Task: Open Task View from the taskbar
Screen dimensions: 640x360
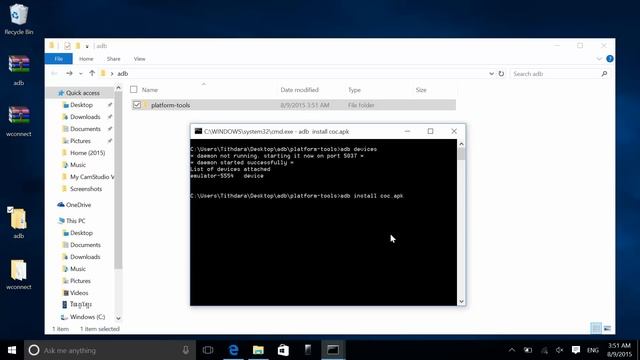Action: click(x=208, y=350)
